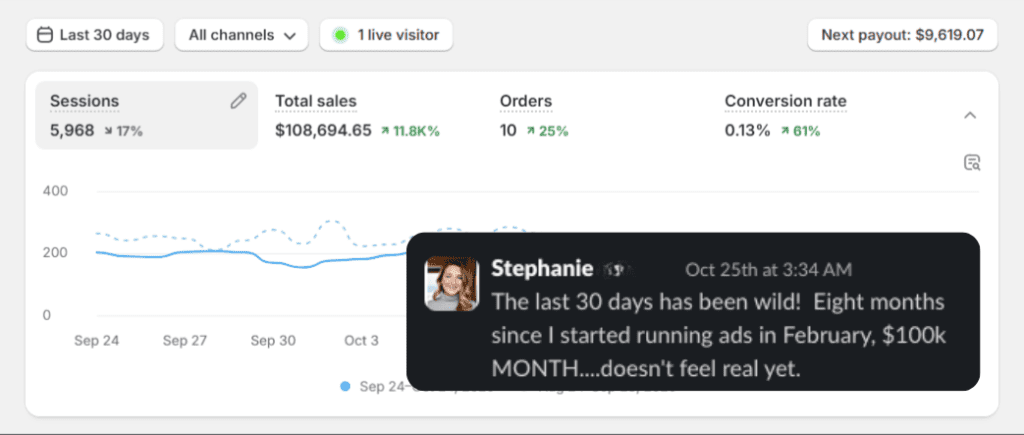
Task: Click the down arrow beside Sessions 17%
Action: point(108,131)
